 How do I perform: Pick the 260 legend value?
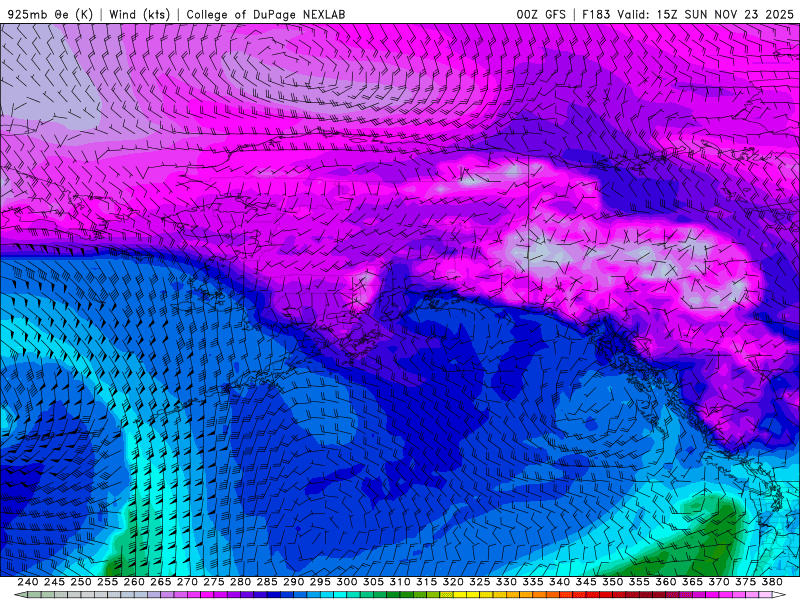tap(134, 582)
